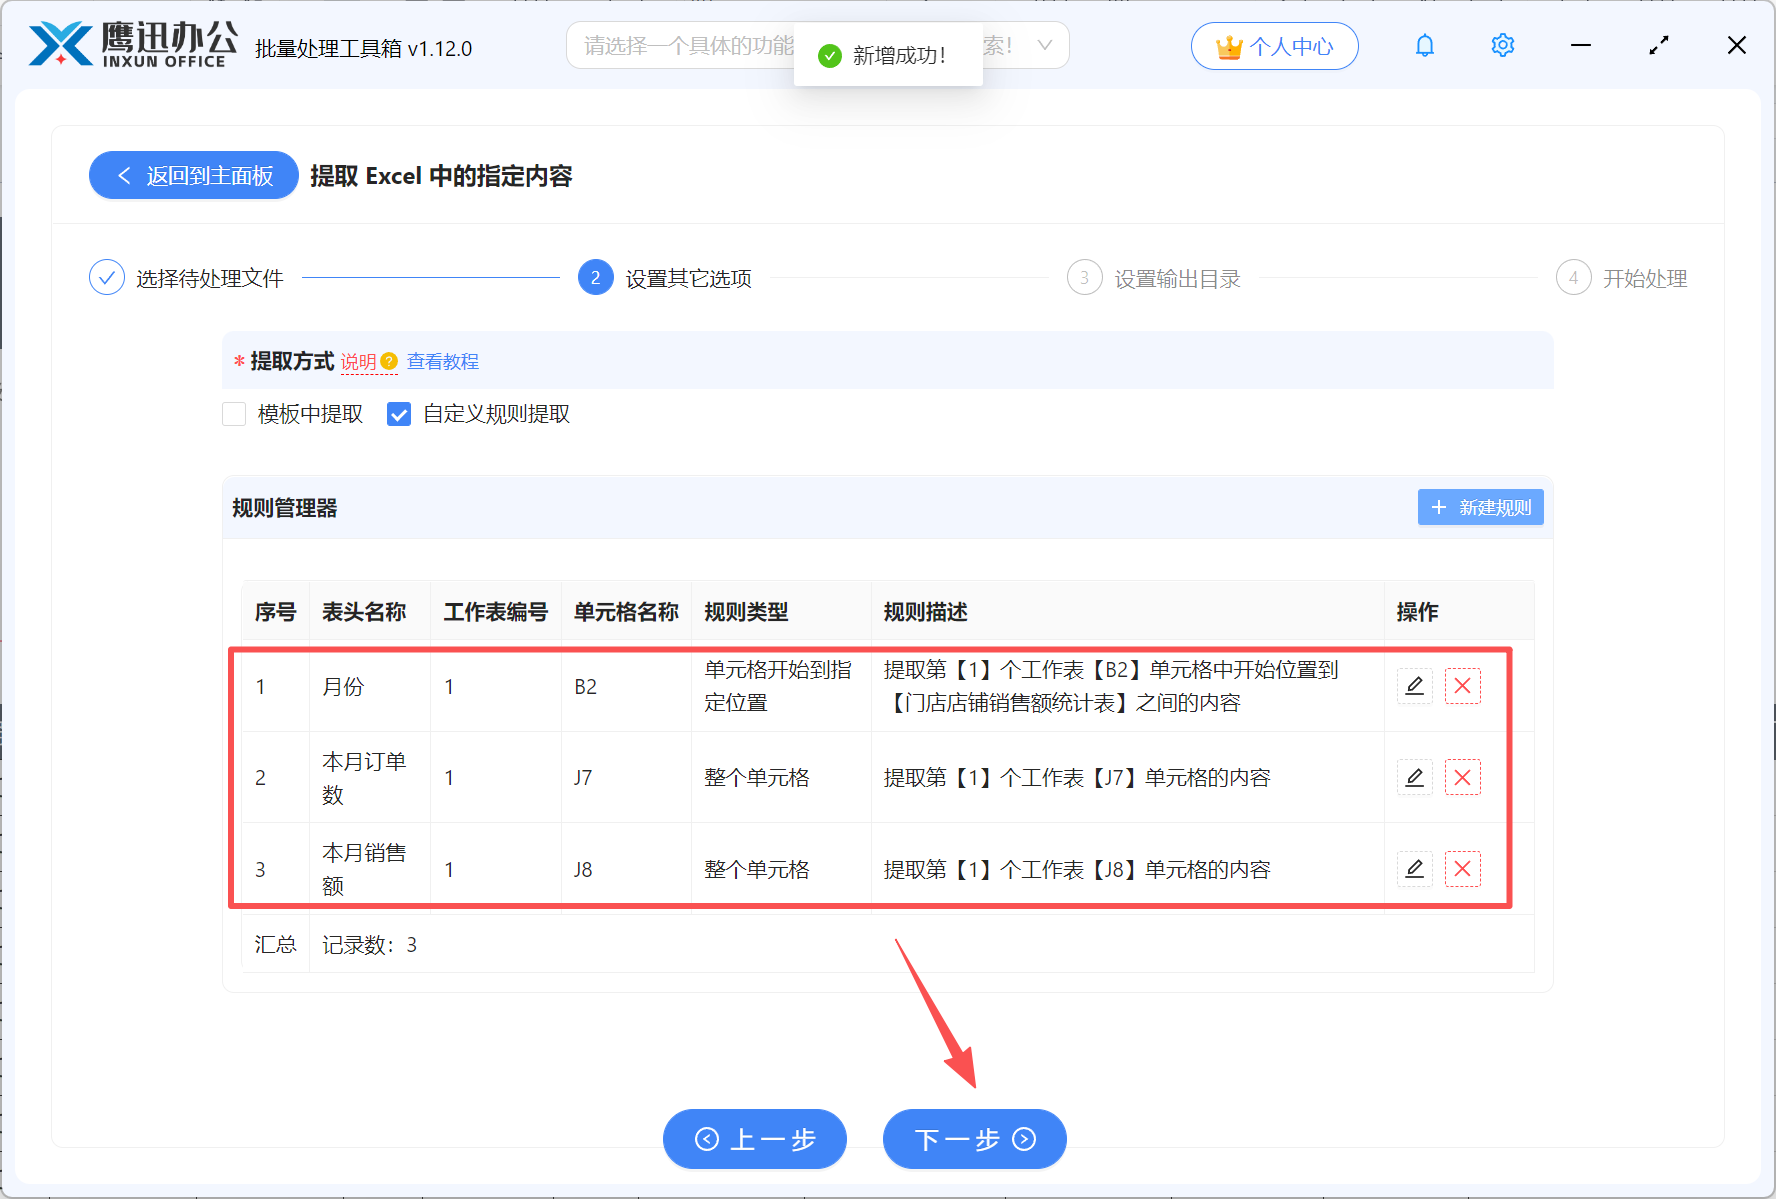Enable the 模板中提取 checkbox
The width and height of the screenshot is (1776, 1199).
(234, 413)
